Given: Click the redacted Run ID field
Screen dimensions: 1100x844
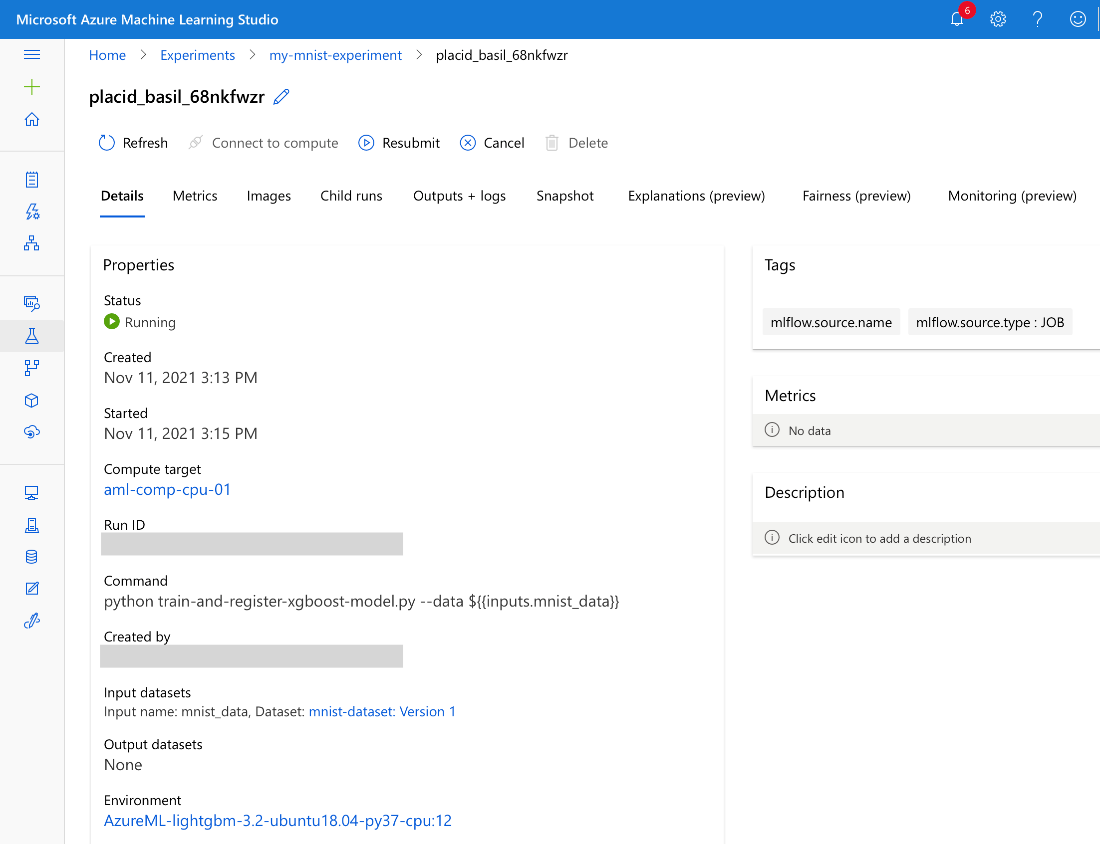Looking at the screenshot, I should 252,544.
